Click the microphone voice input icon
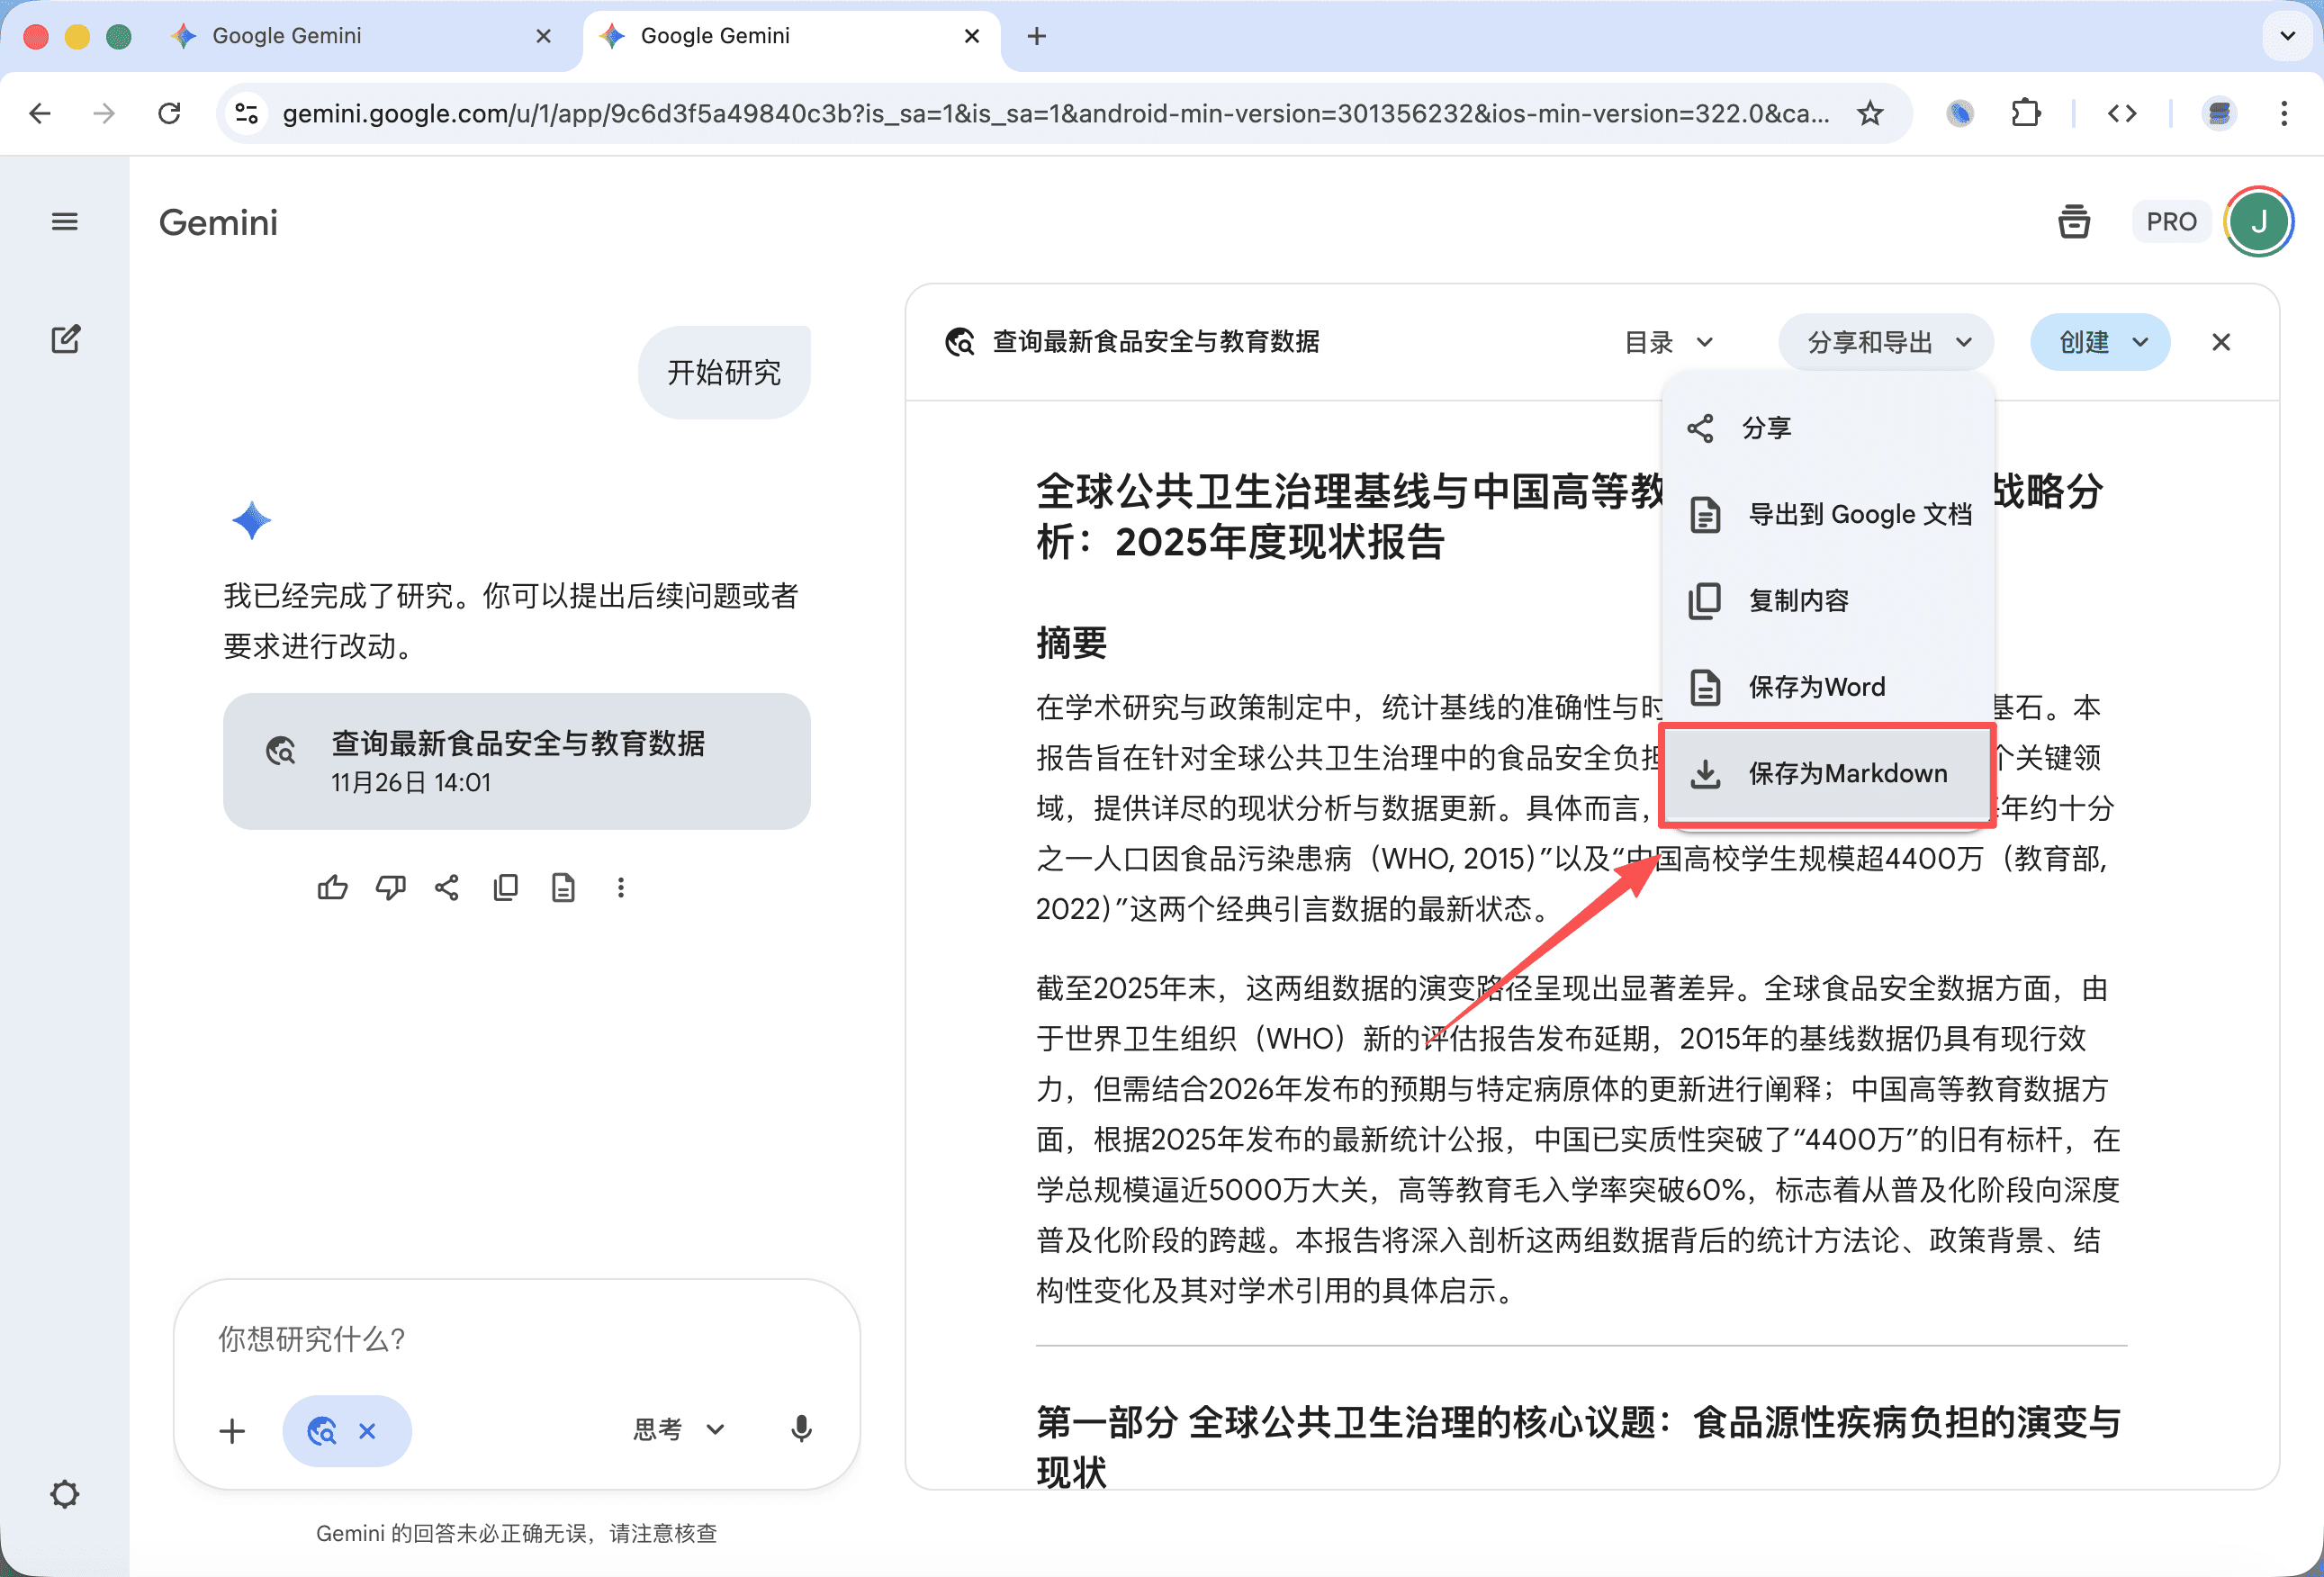This screenshot has width=2324, height=1577. click(x=801, y=1429)
